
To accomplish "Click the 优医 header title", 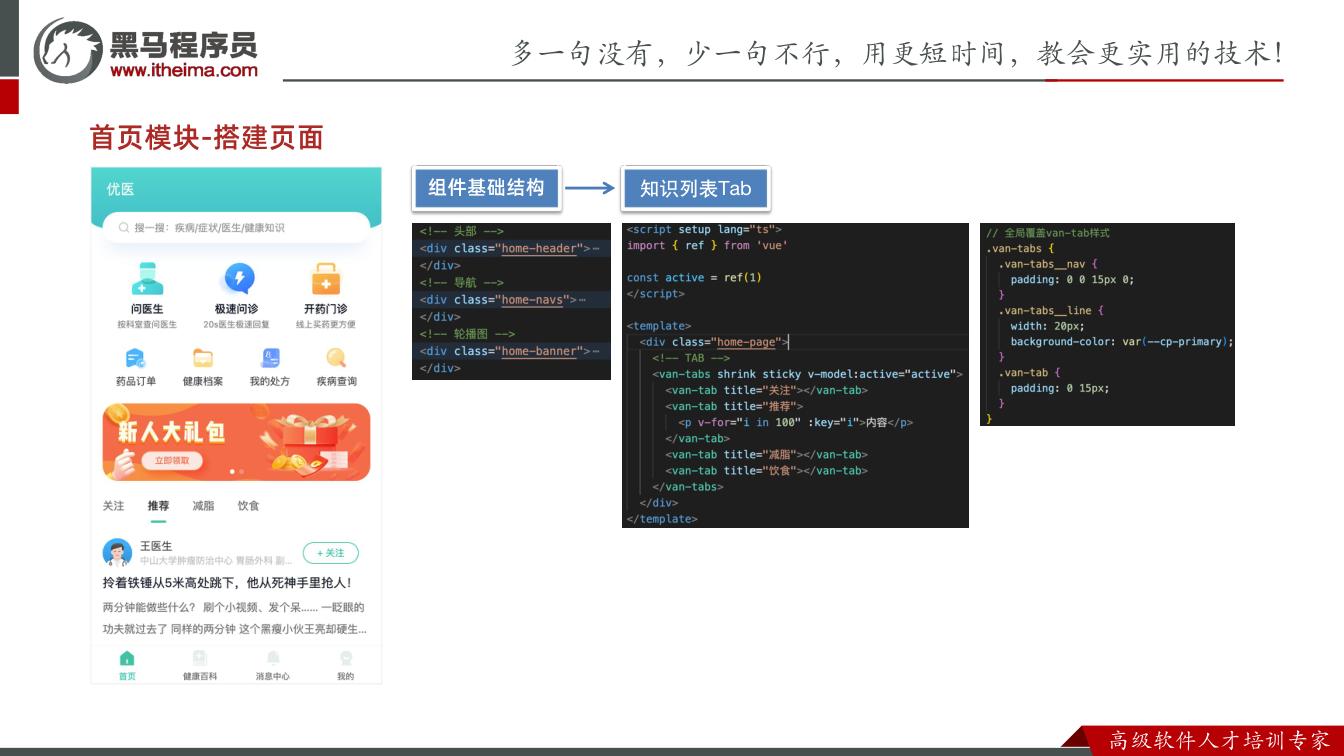I will coord(120,189).
